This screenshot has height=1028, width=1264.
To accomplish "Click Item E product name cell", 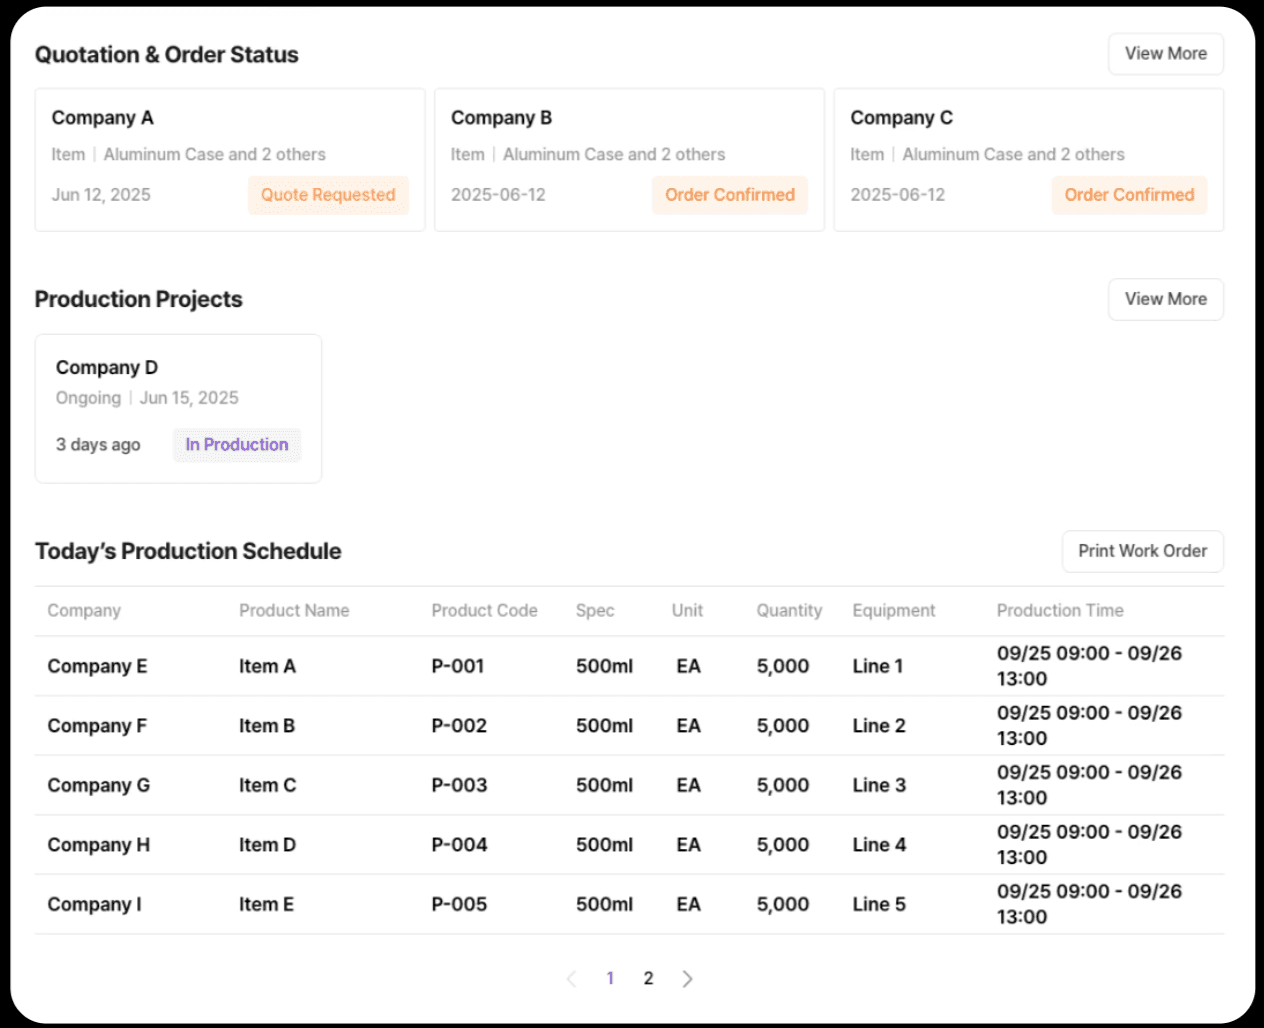I will (x=266, y=904).
